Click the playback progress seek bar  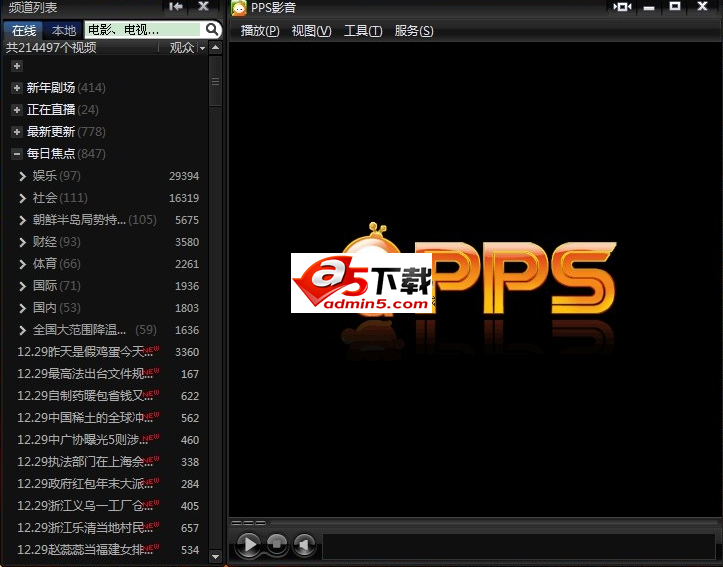coord(475,523)
